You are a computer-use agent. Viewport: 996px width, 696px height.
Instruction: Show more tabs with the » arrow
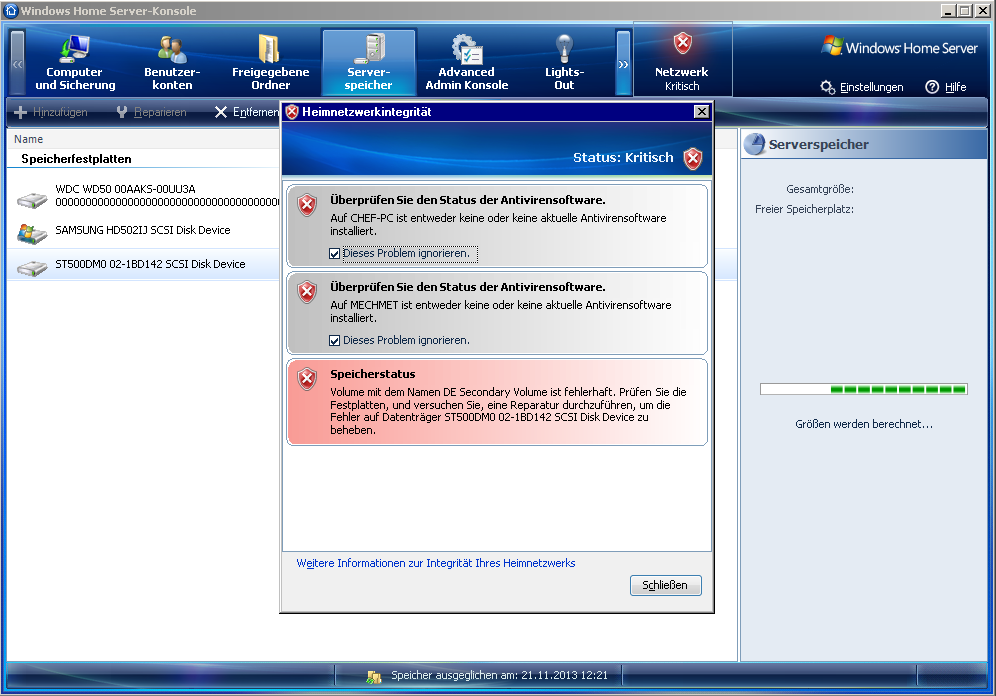623,64
